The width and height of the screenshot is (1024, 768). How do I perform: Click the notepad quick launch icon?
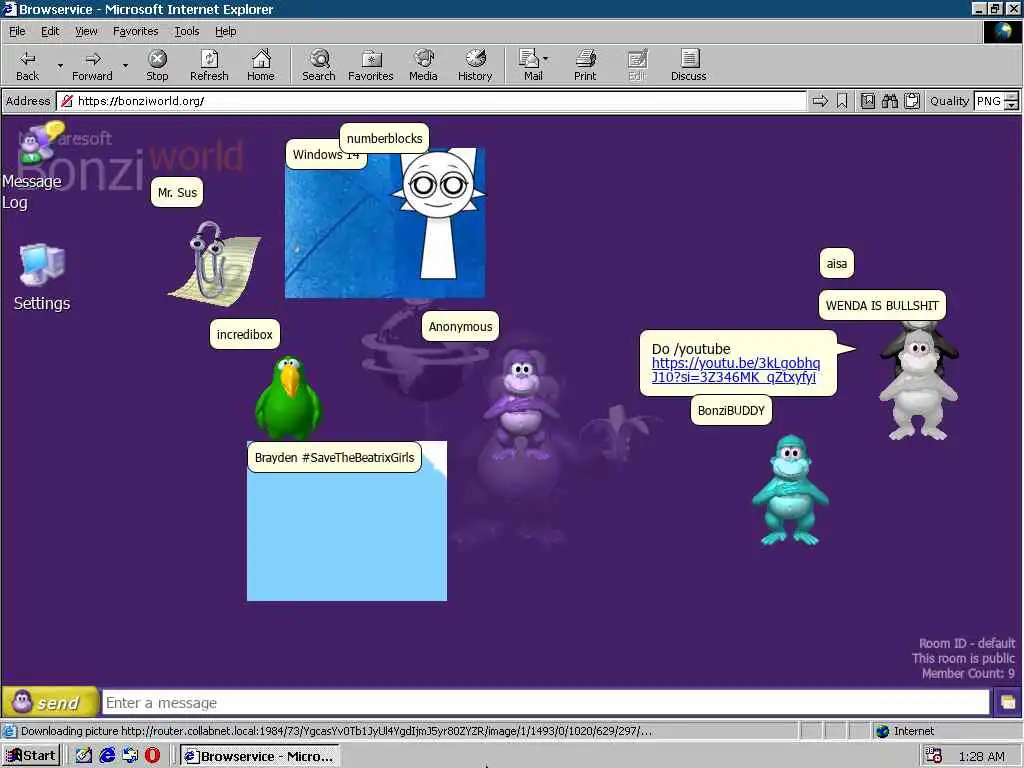84,756
